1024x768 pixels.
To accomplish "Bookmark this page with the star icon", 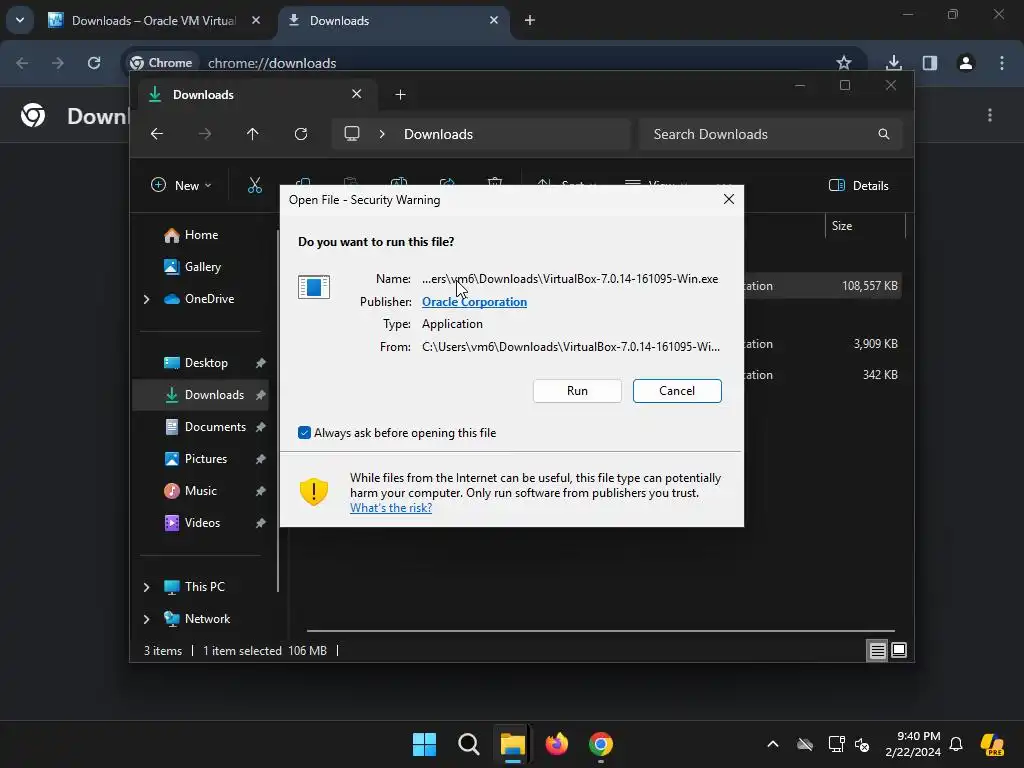I will point(844,63).
